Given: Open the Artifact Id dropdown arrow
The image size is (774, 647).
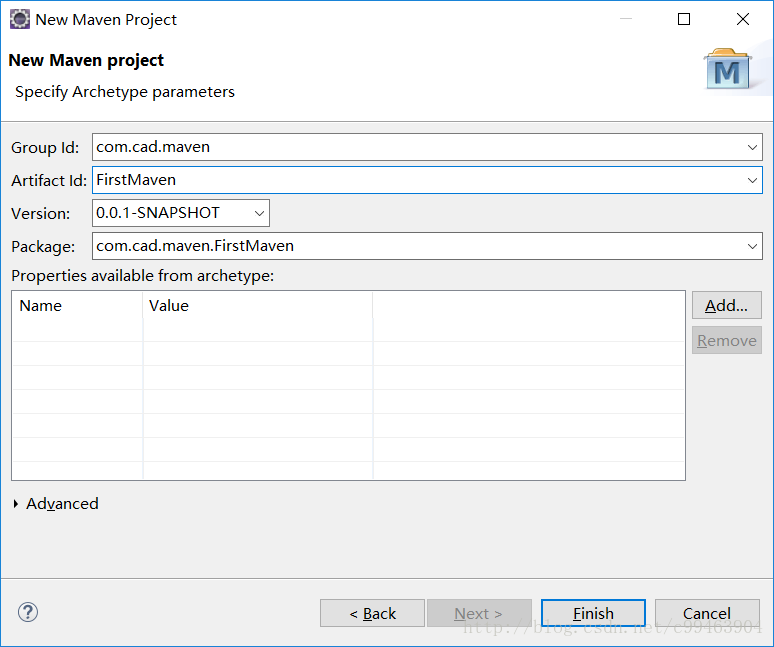Looking at the screenshot, I should pos(752,180).
